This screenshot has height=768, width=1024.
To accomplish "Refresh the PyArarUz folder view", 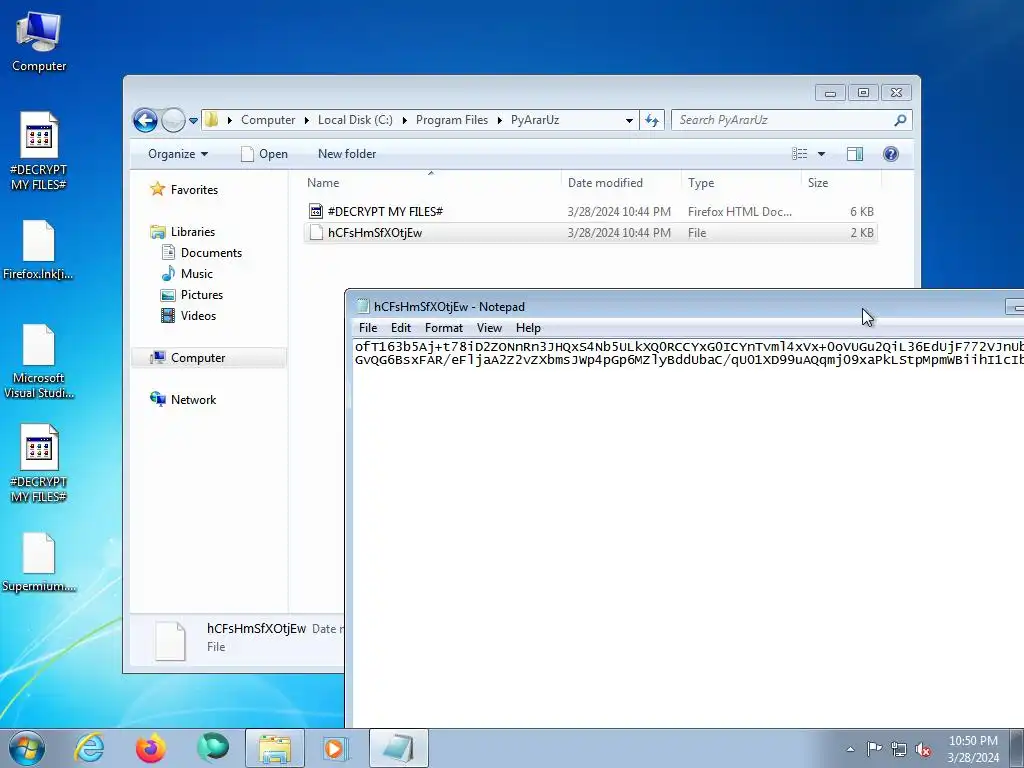I will click(x=652, y=120).
